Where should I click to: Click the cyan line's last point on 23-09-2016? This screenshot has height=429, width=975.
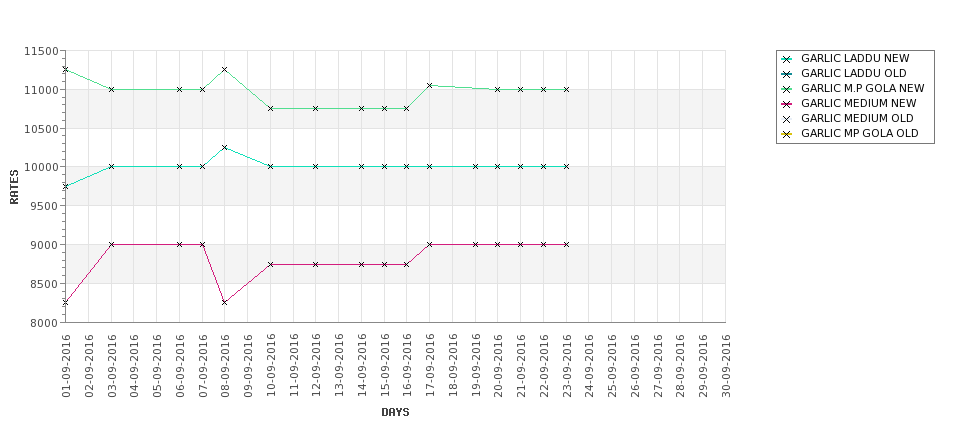pos(566,167)
